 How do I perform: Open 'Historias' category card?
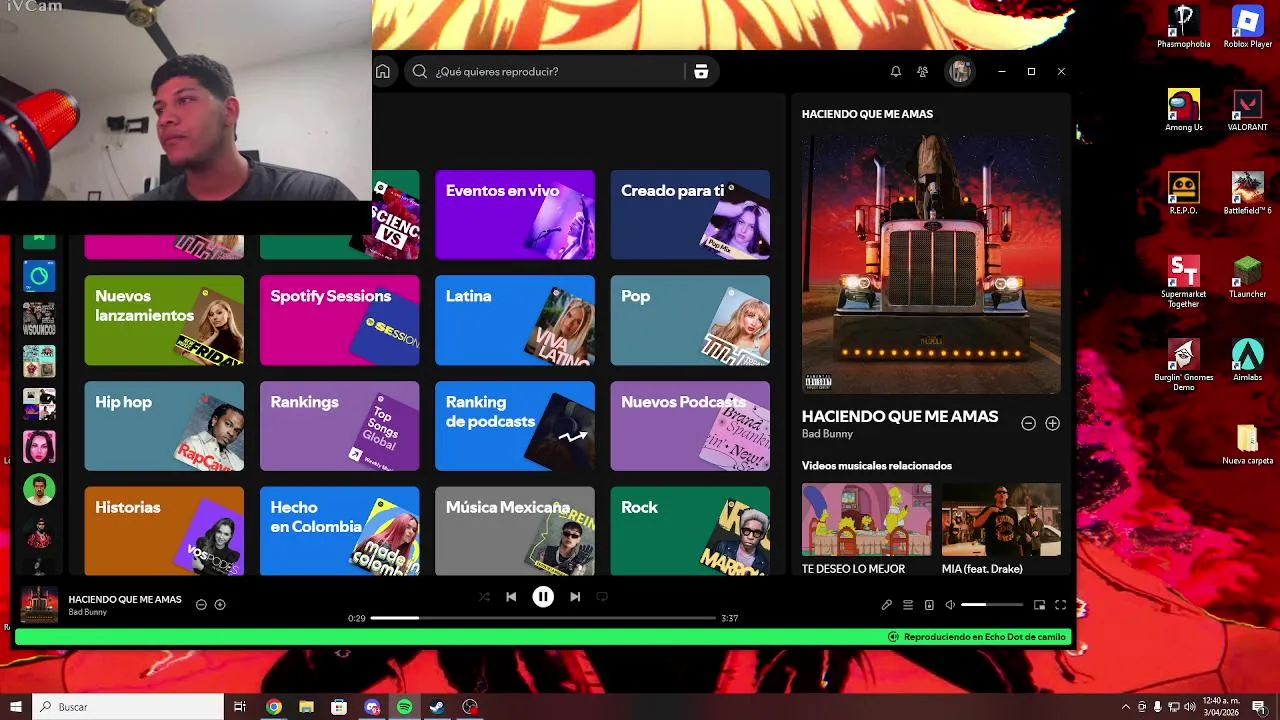click(164, 531)
